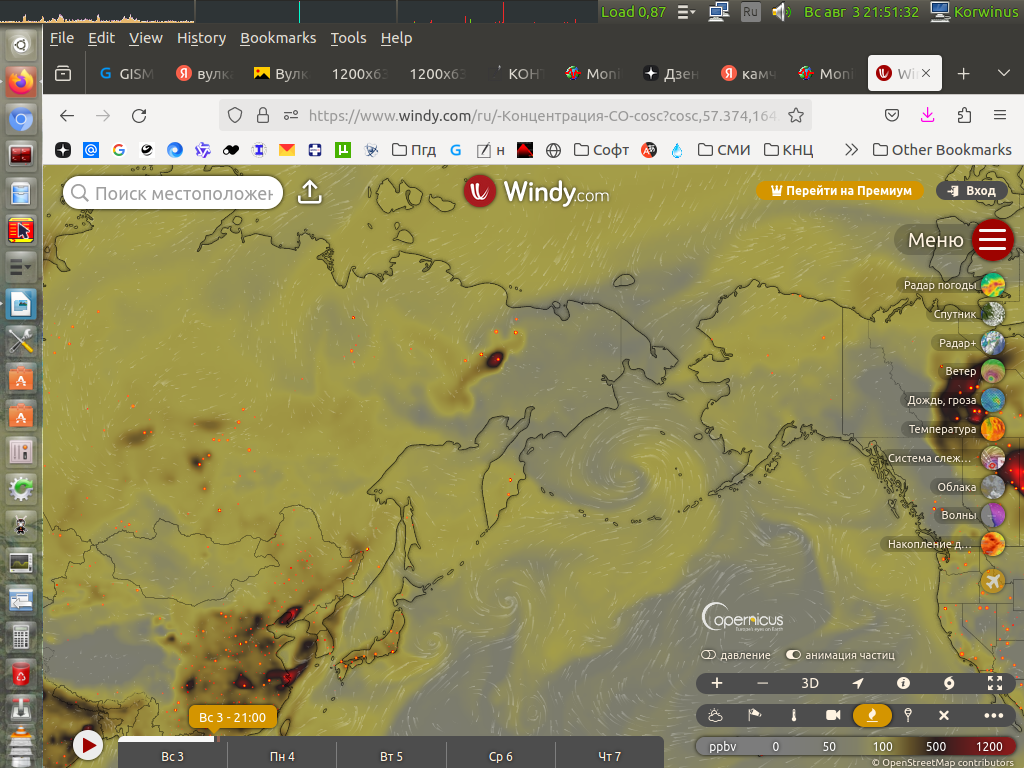Select Пн 4 on the timeline
The image size is (1024, 768).
[282, 756]
